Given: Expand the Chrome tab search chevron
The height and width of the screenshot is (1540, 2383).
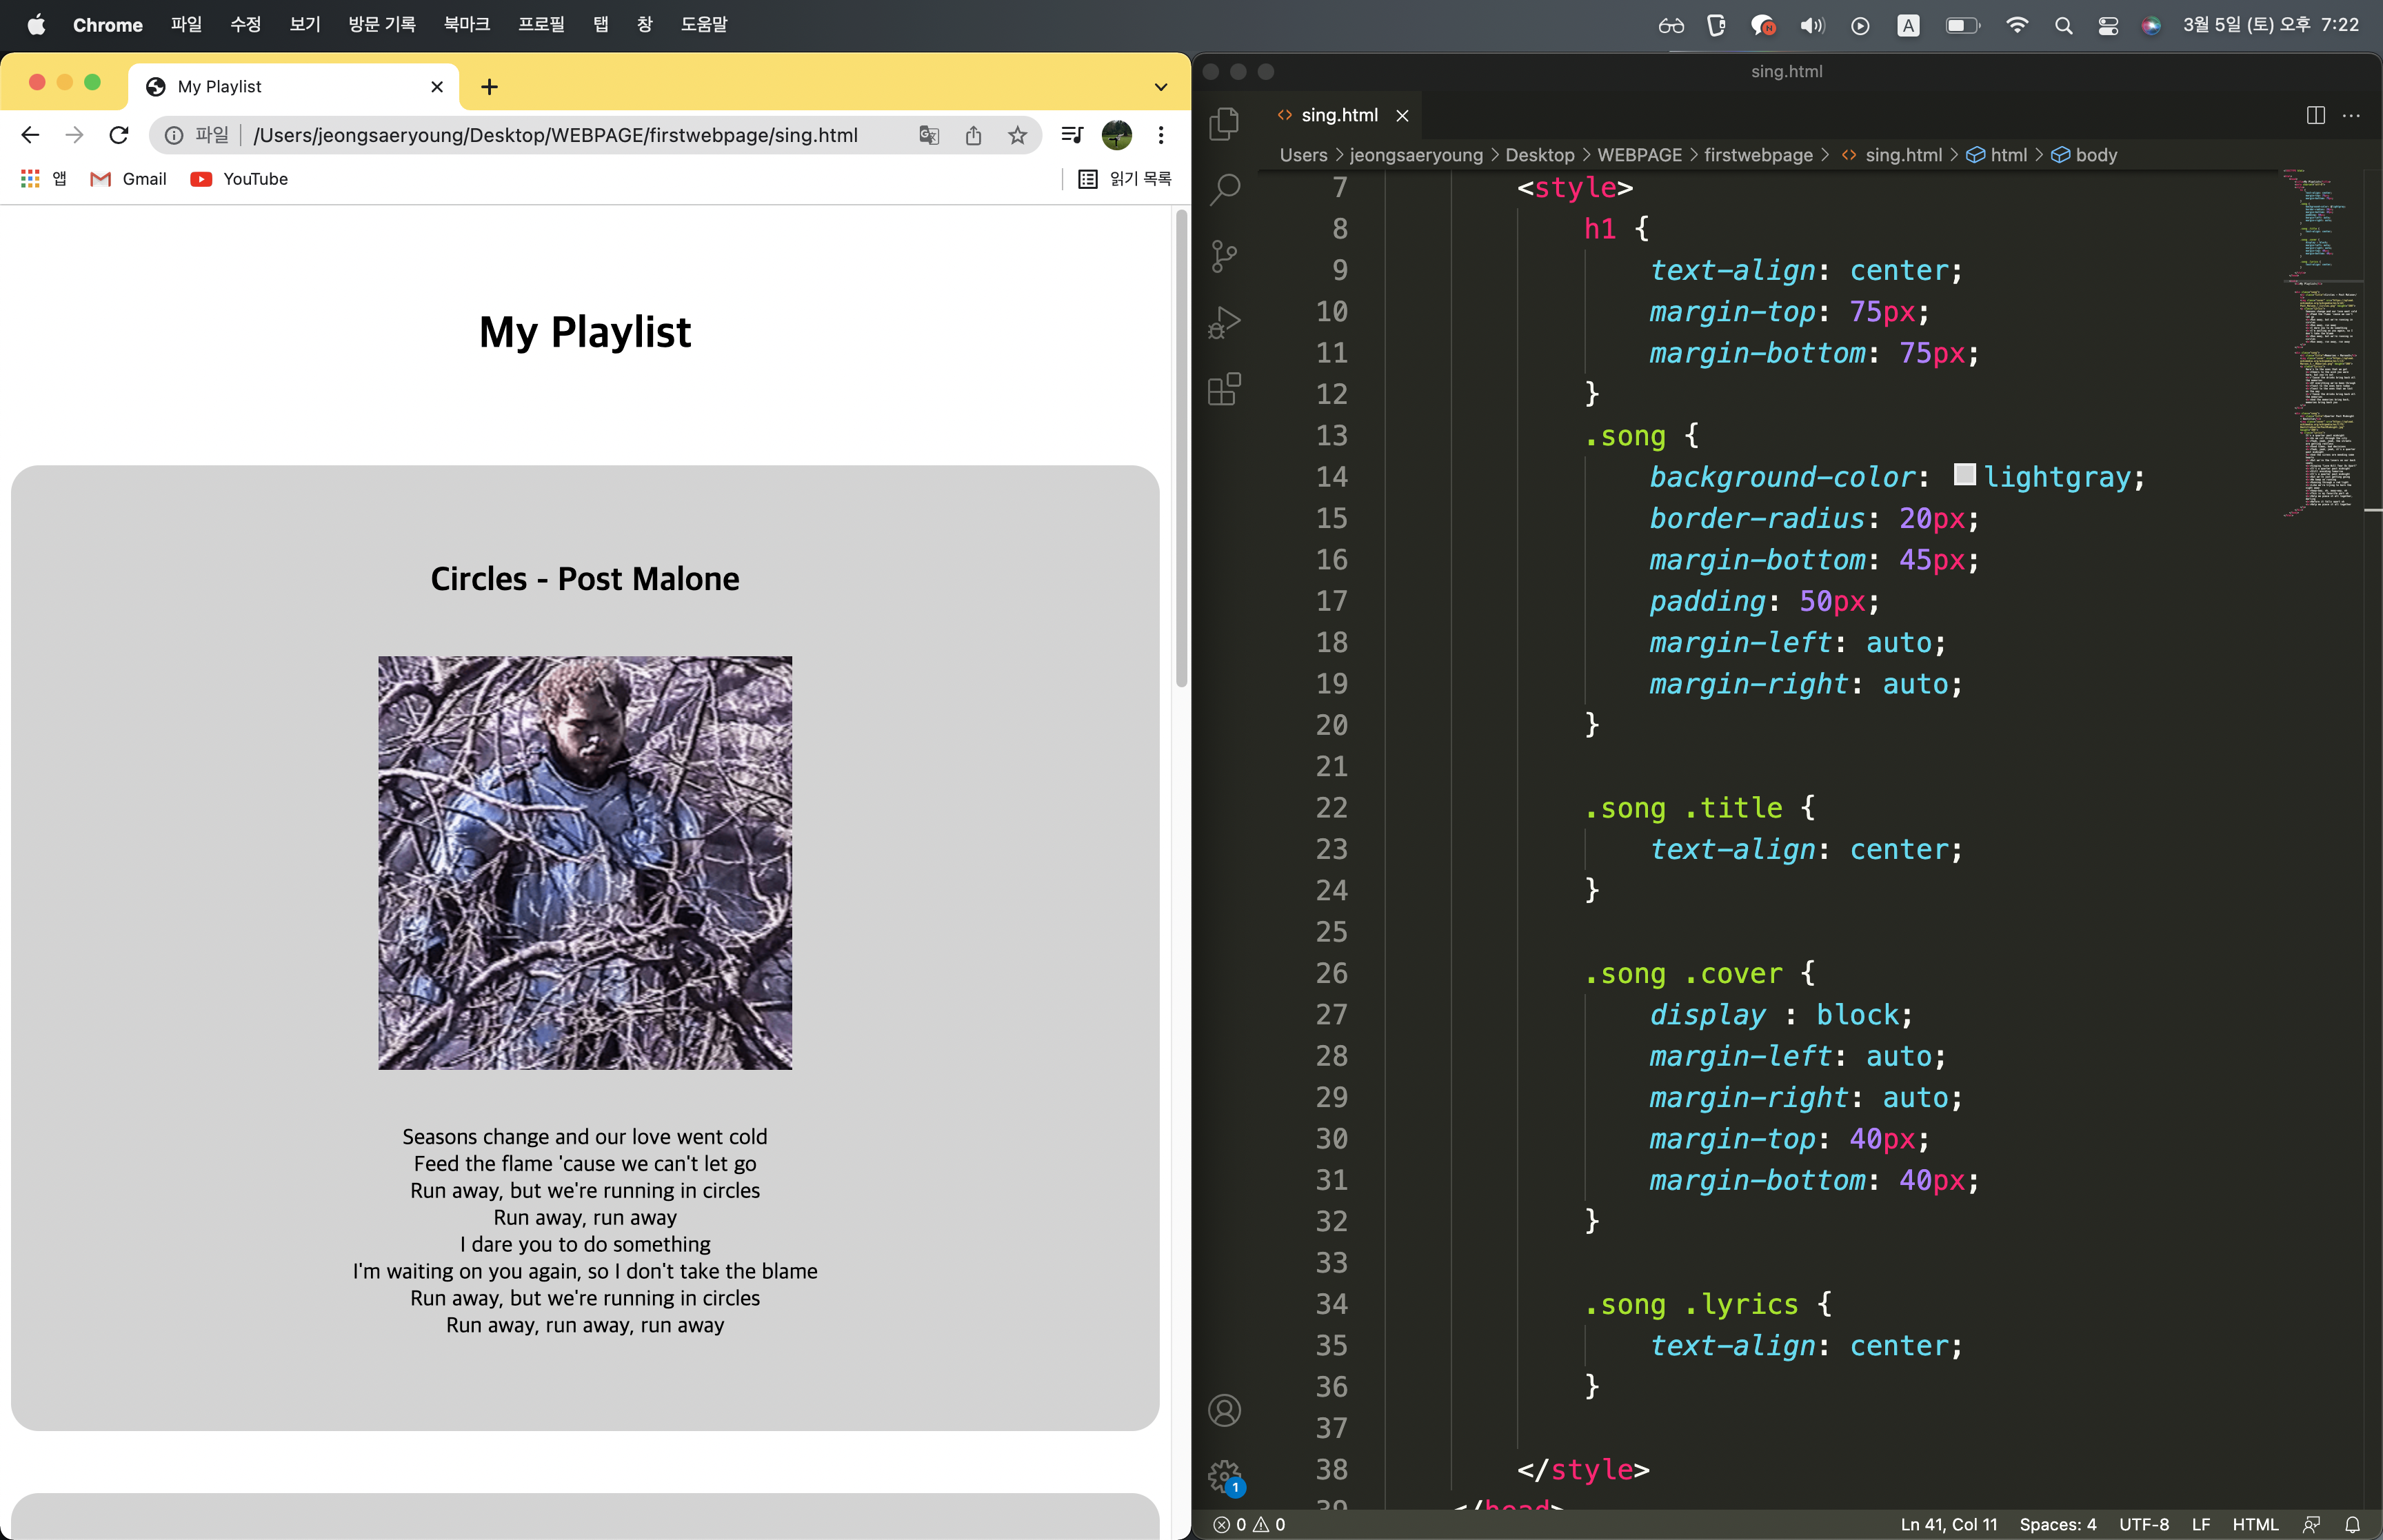Looking at the screenshot, I should tap(1160, 87).
